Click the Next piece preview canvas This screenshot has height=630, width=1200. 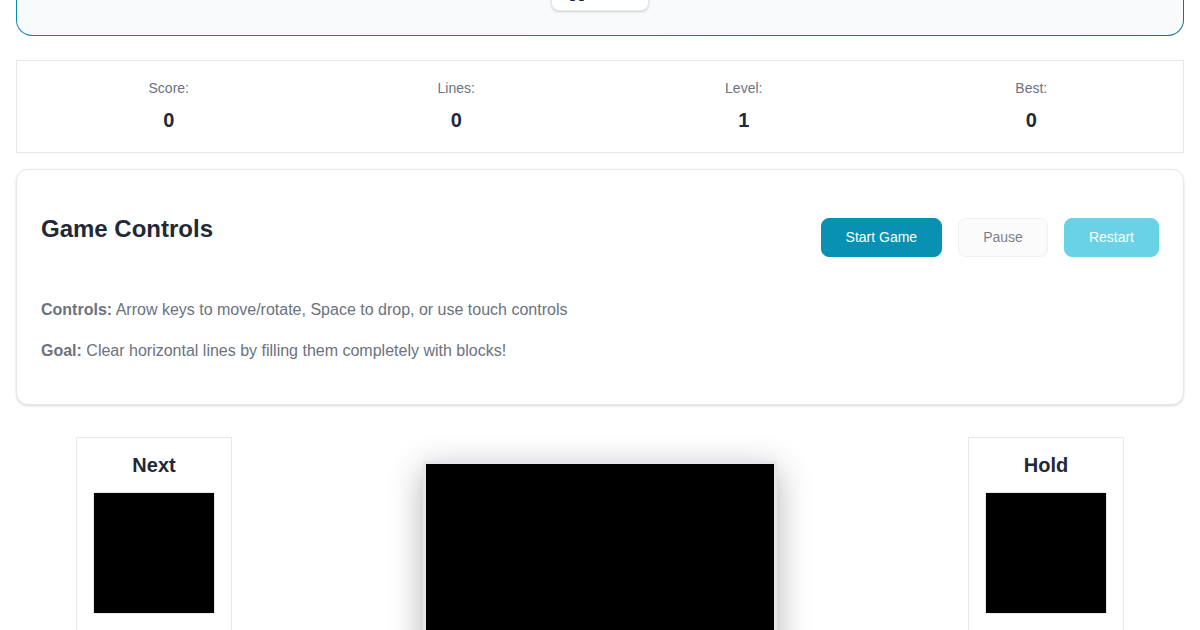coord(154,553)
